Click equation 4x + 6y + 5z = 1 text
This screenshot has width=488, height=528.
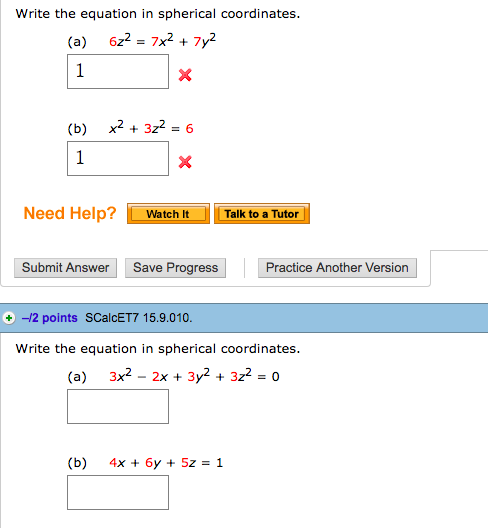coord(166,463)
